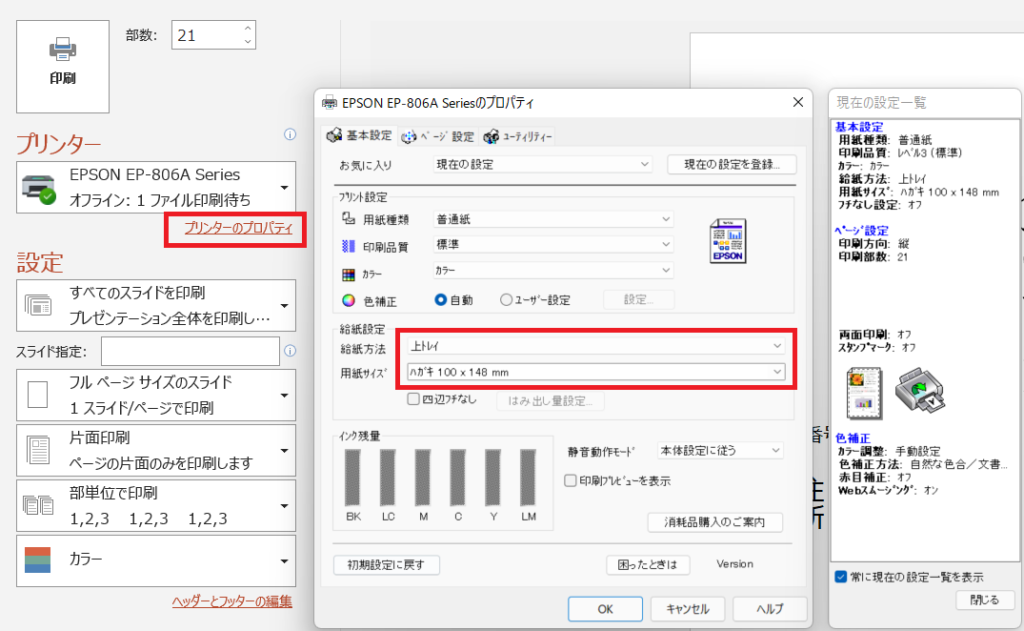
Task: Select the ユーザー設定 radio button
Action: pos(506,299)
